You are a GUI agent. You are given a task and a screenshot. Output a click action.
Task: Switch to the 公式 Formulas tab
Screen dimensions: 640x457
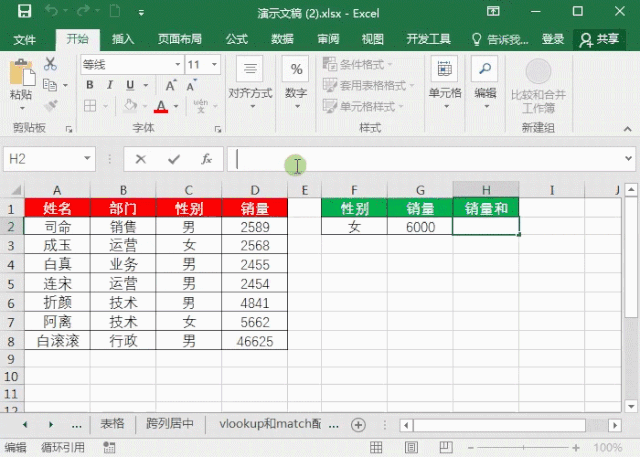[x=237, y=39]
